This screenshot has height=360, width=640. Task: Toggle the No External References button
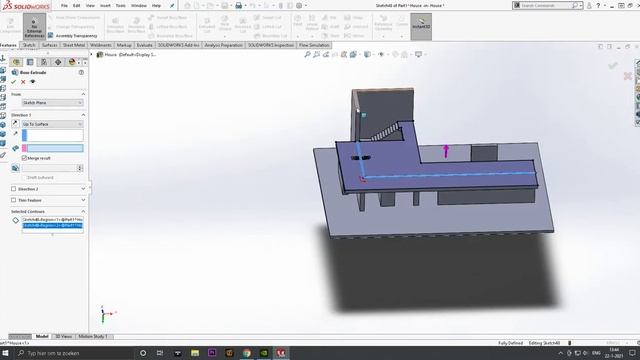pyautogui.click(x=34, y=26)
